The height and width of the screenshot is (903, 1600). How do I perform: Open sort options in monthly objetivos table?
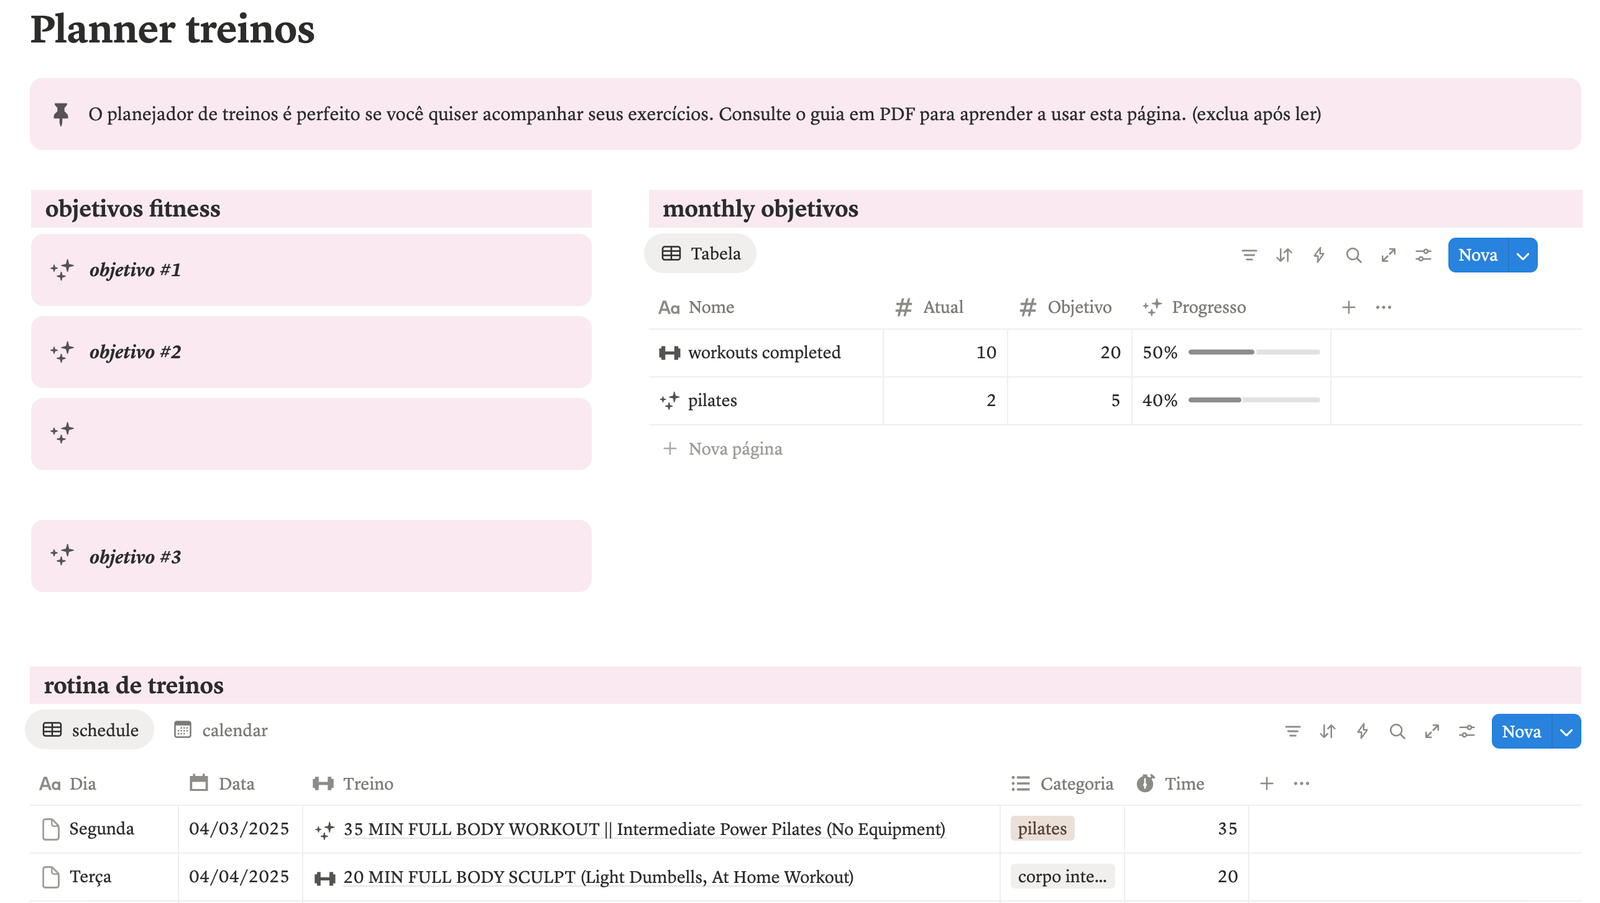[x=1284, y=255]
